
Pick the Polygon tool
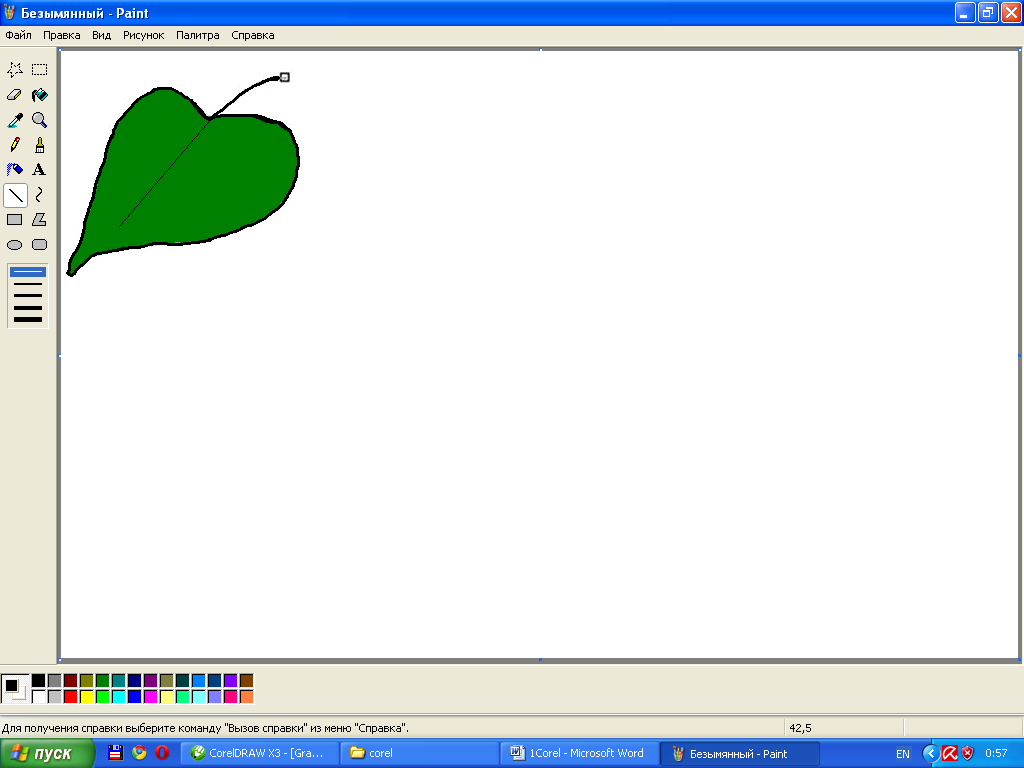pyautogui.click(x=40, y=219)
